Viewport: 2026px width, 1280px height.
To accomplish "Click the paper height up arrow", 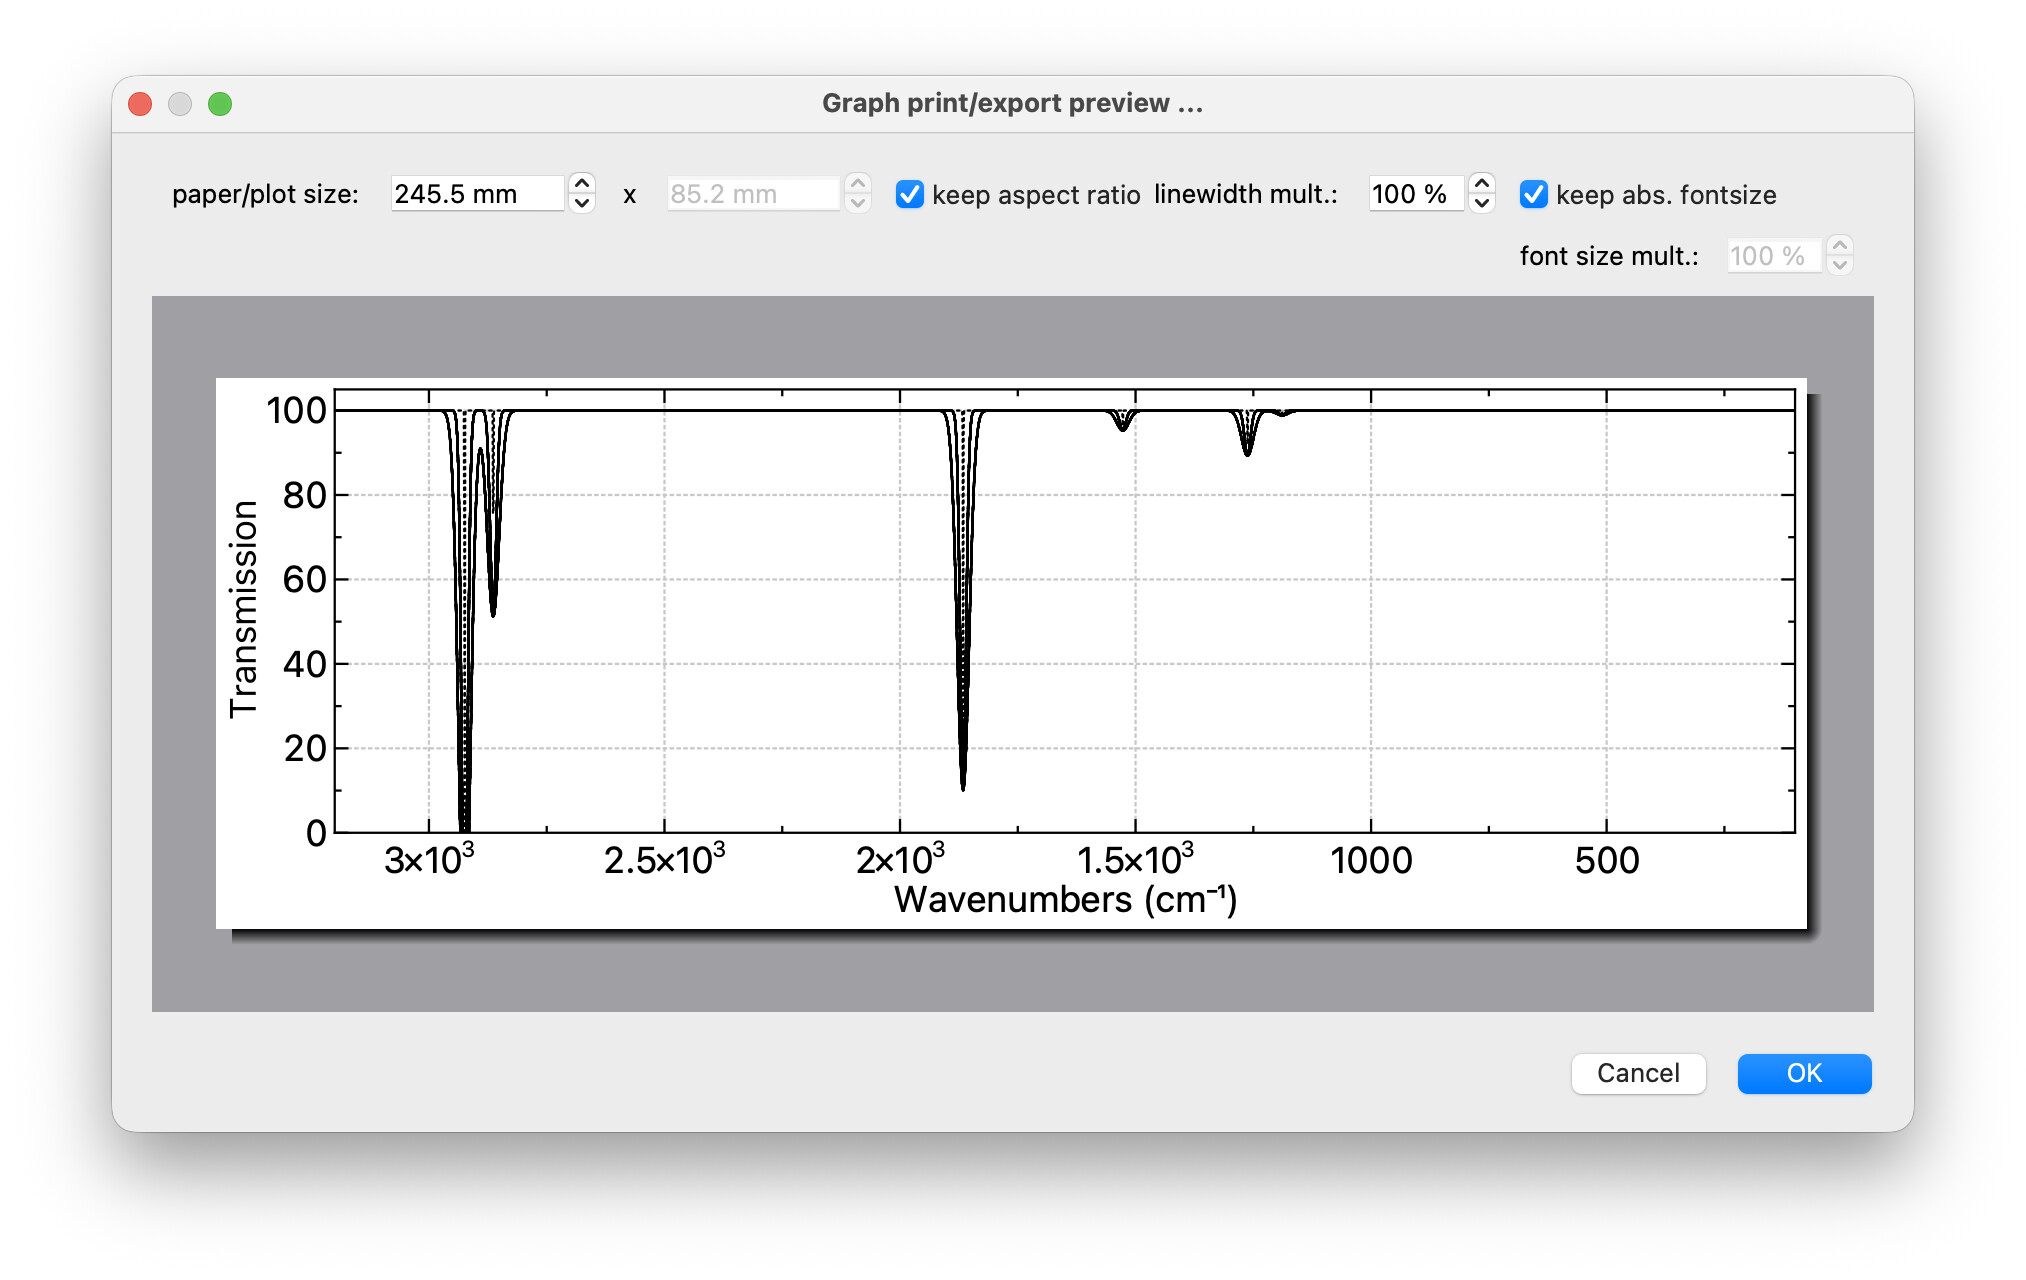I will [x=858, y=184].
